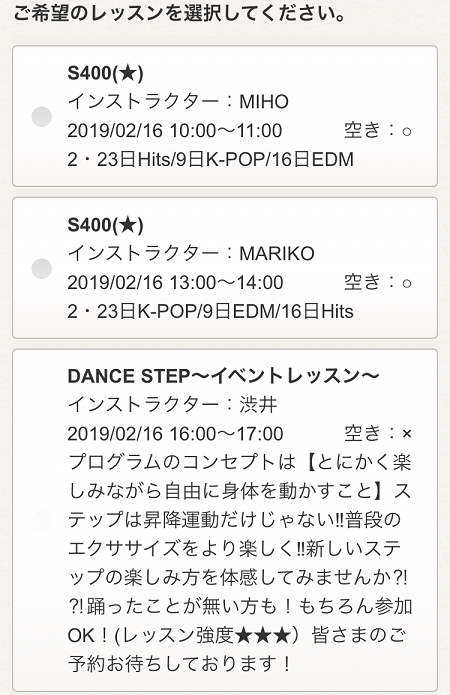This screenshot has height=695, width=450.
Task: Click the 空き：○ availability mark for MIHO's lesson
Action: pos(378,130)
